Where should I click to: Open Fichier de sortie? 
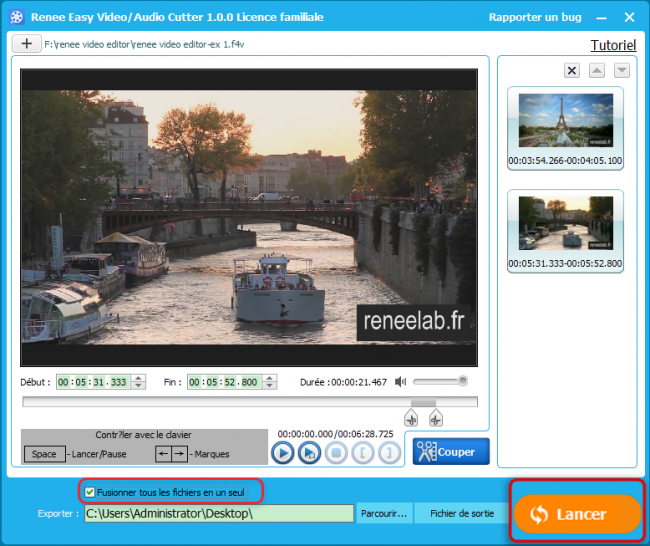click(462, 514)
